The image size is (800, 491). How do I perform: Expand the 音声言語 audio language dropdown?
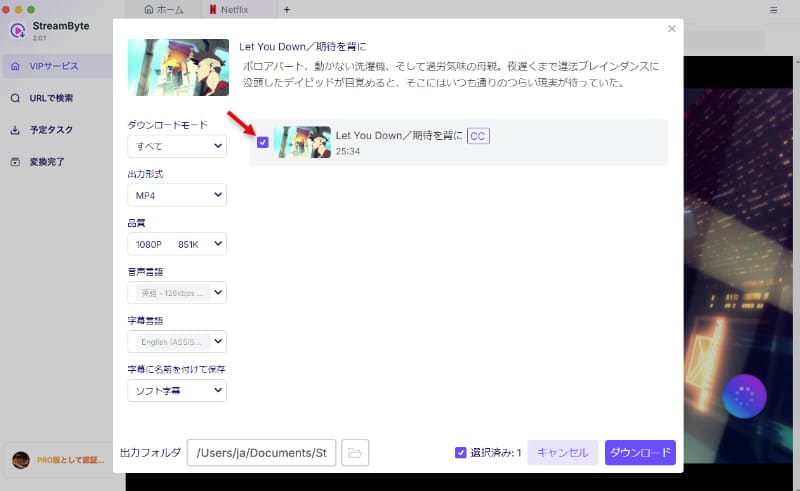point(177,293)
